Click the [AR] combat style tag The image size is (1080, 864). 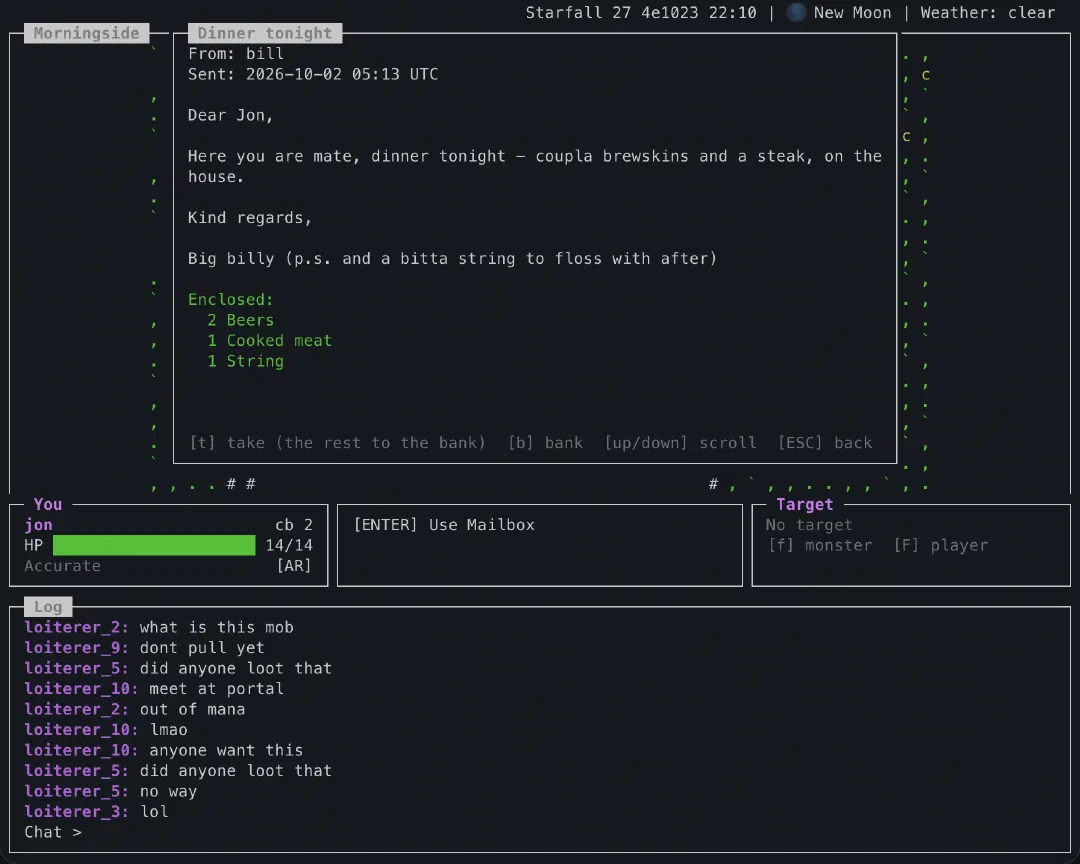pos(294,566)
